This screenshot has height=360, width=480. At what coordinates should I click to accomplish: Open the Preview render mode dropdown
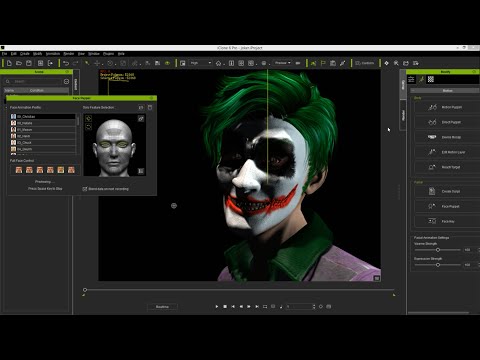click(283, 63)
